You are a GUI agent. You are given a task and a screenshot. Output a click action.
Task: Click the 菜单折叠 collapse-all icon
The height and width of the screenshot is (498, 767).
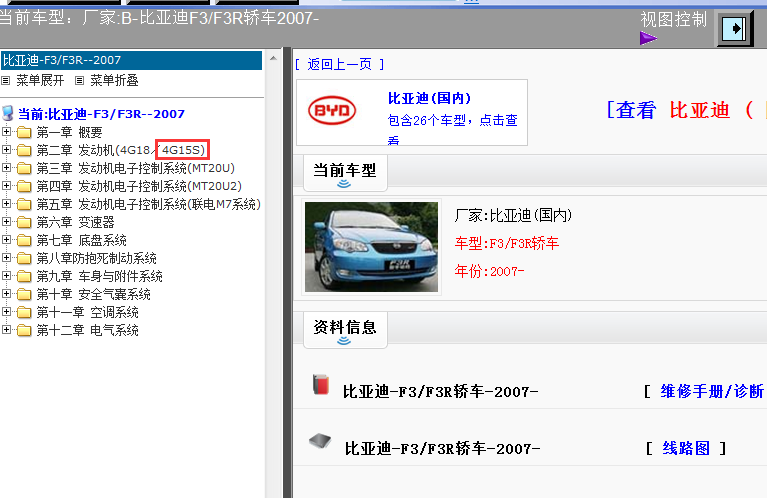coord(79,80)
